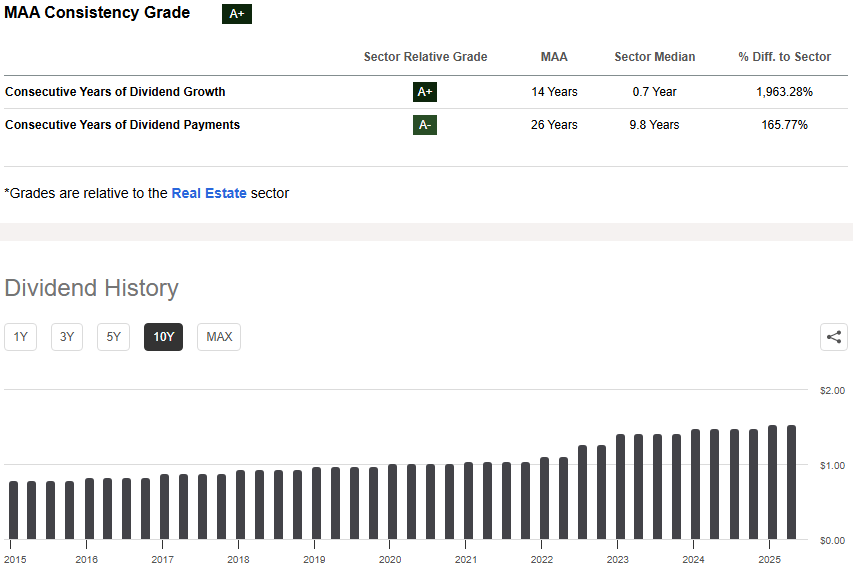Click the Dividend History heading
The image size is (853, 571).
pyautogui.click(x=91, y=288)
